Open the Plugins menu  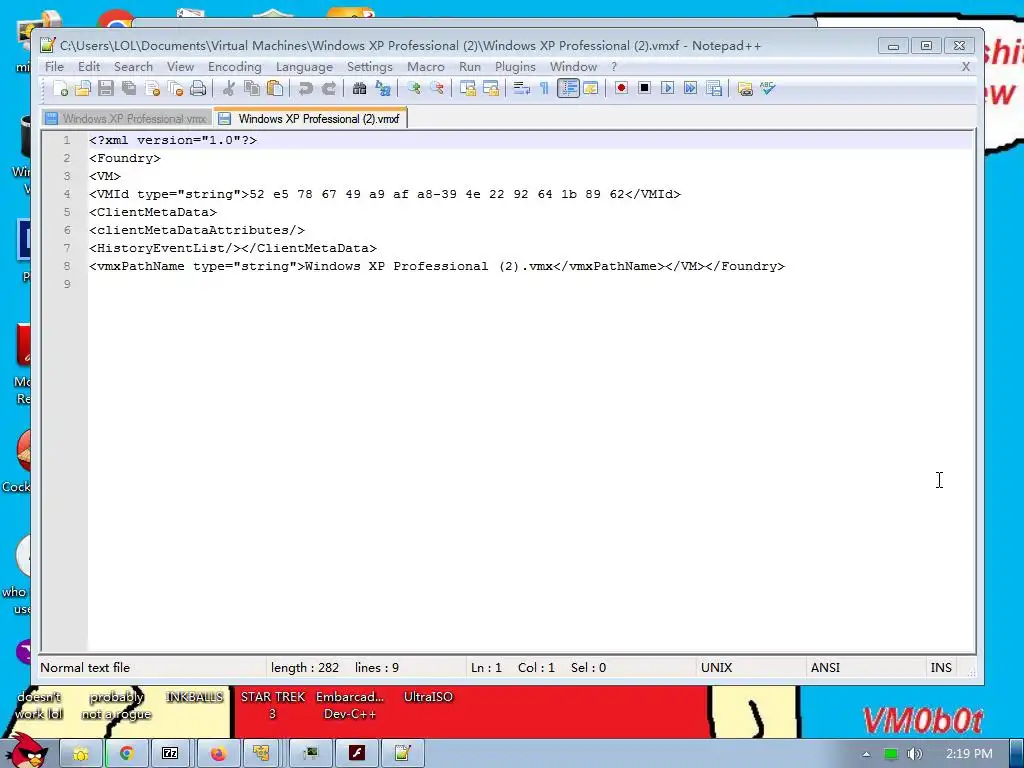[x=515, y=67]
